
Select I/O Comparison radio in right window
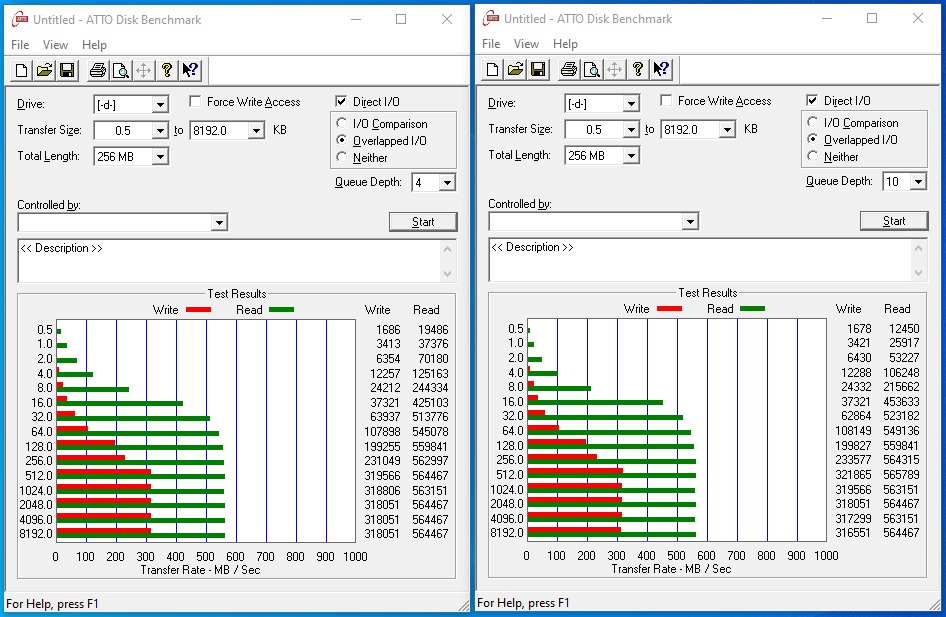point(813,122)
